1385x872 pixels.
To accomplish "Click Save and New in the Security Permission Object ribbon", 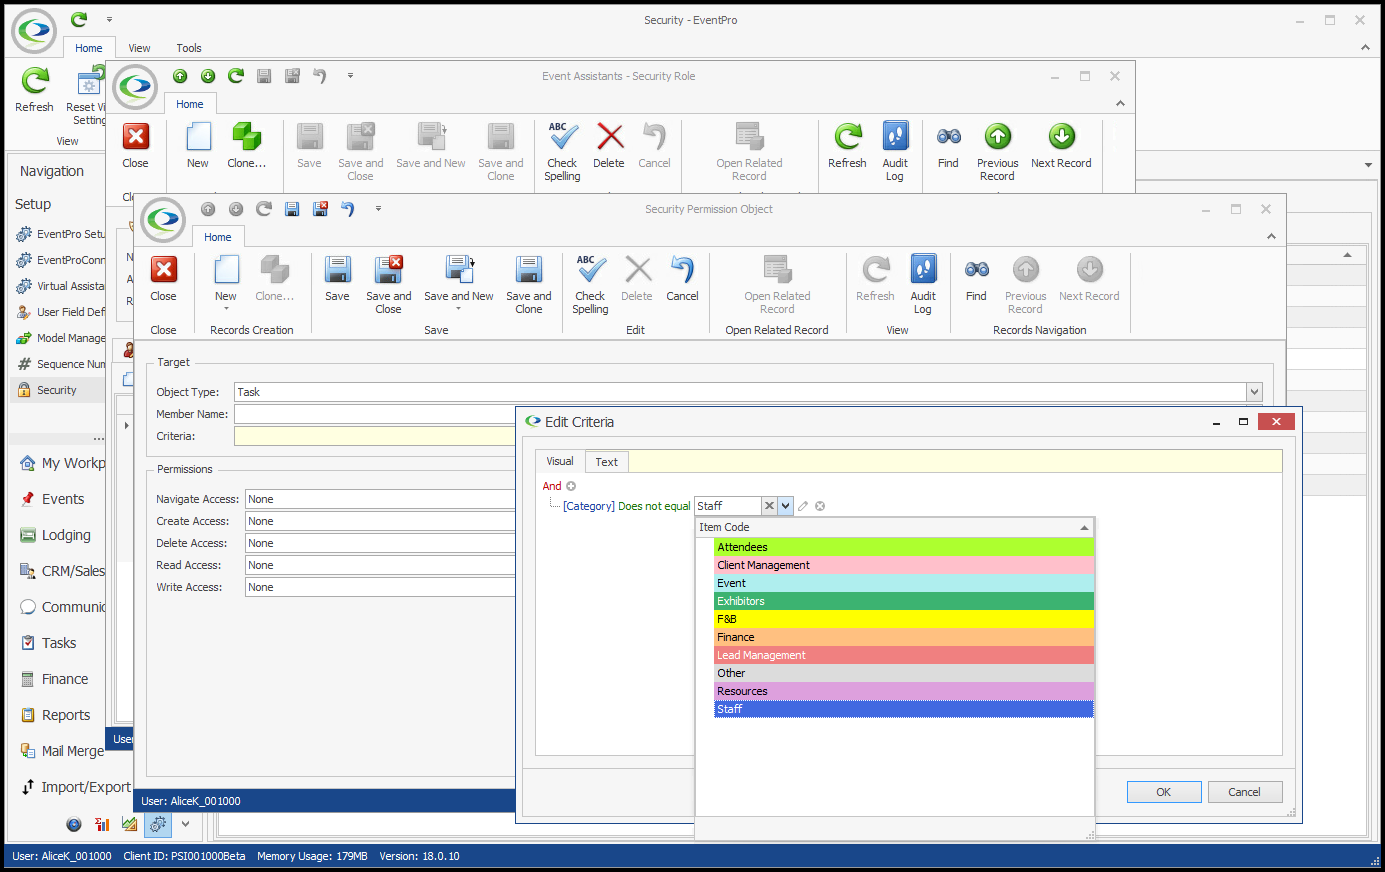I will pyautogui.click(x=459, y=278).
